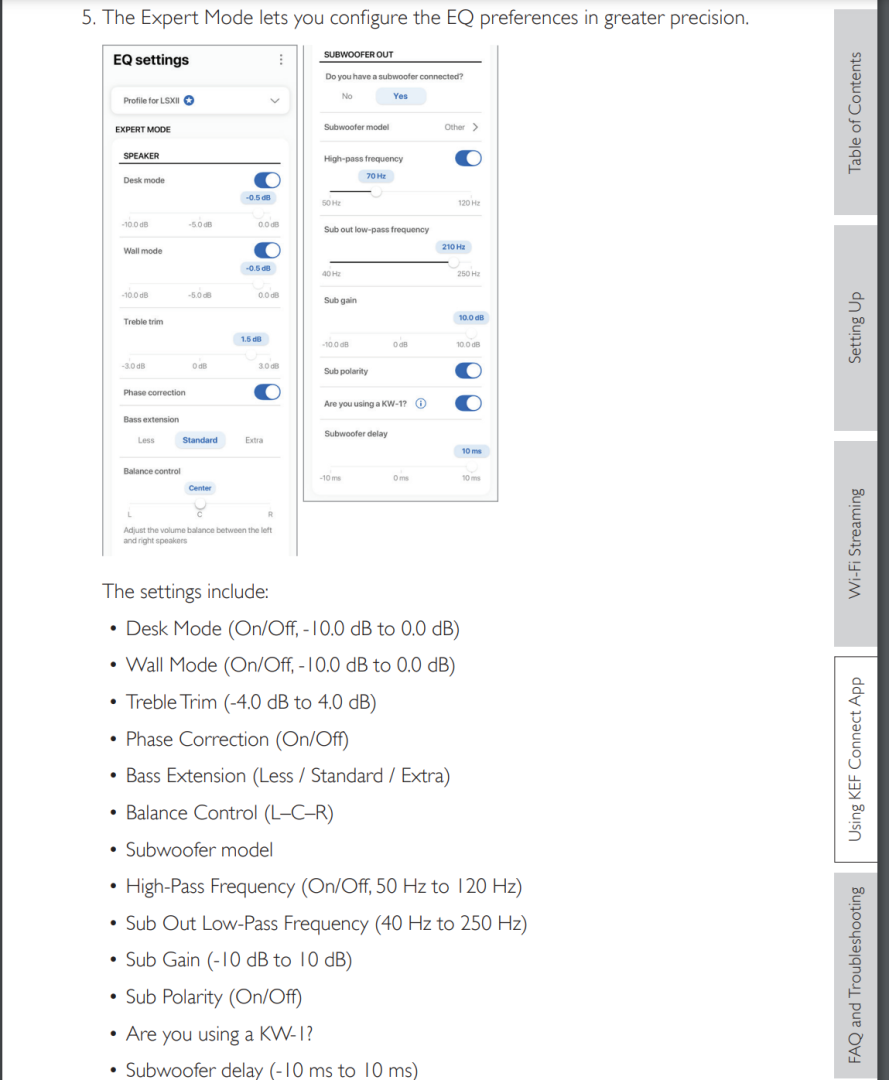889x1080 pixels.
Task: Click the High-pass 70 Hz slider value
Action: pos(376,176)
